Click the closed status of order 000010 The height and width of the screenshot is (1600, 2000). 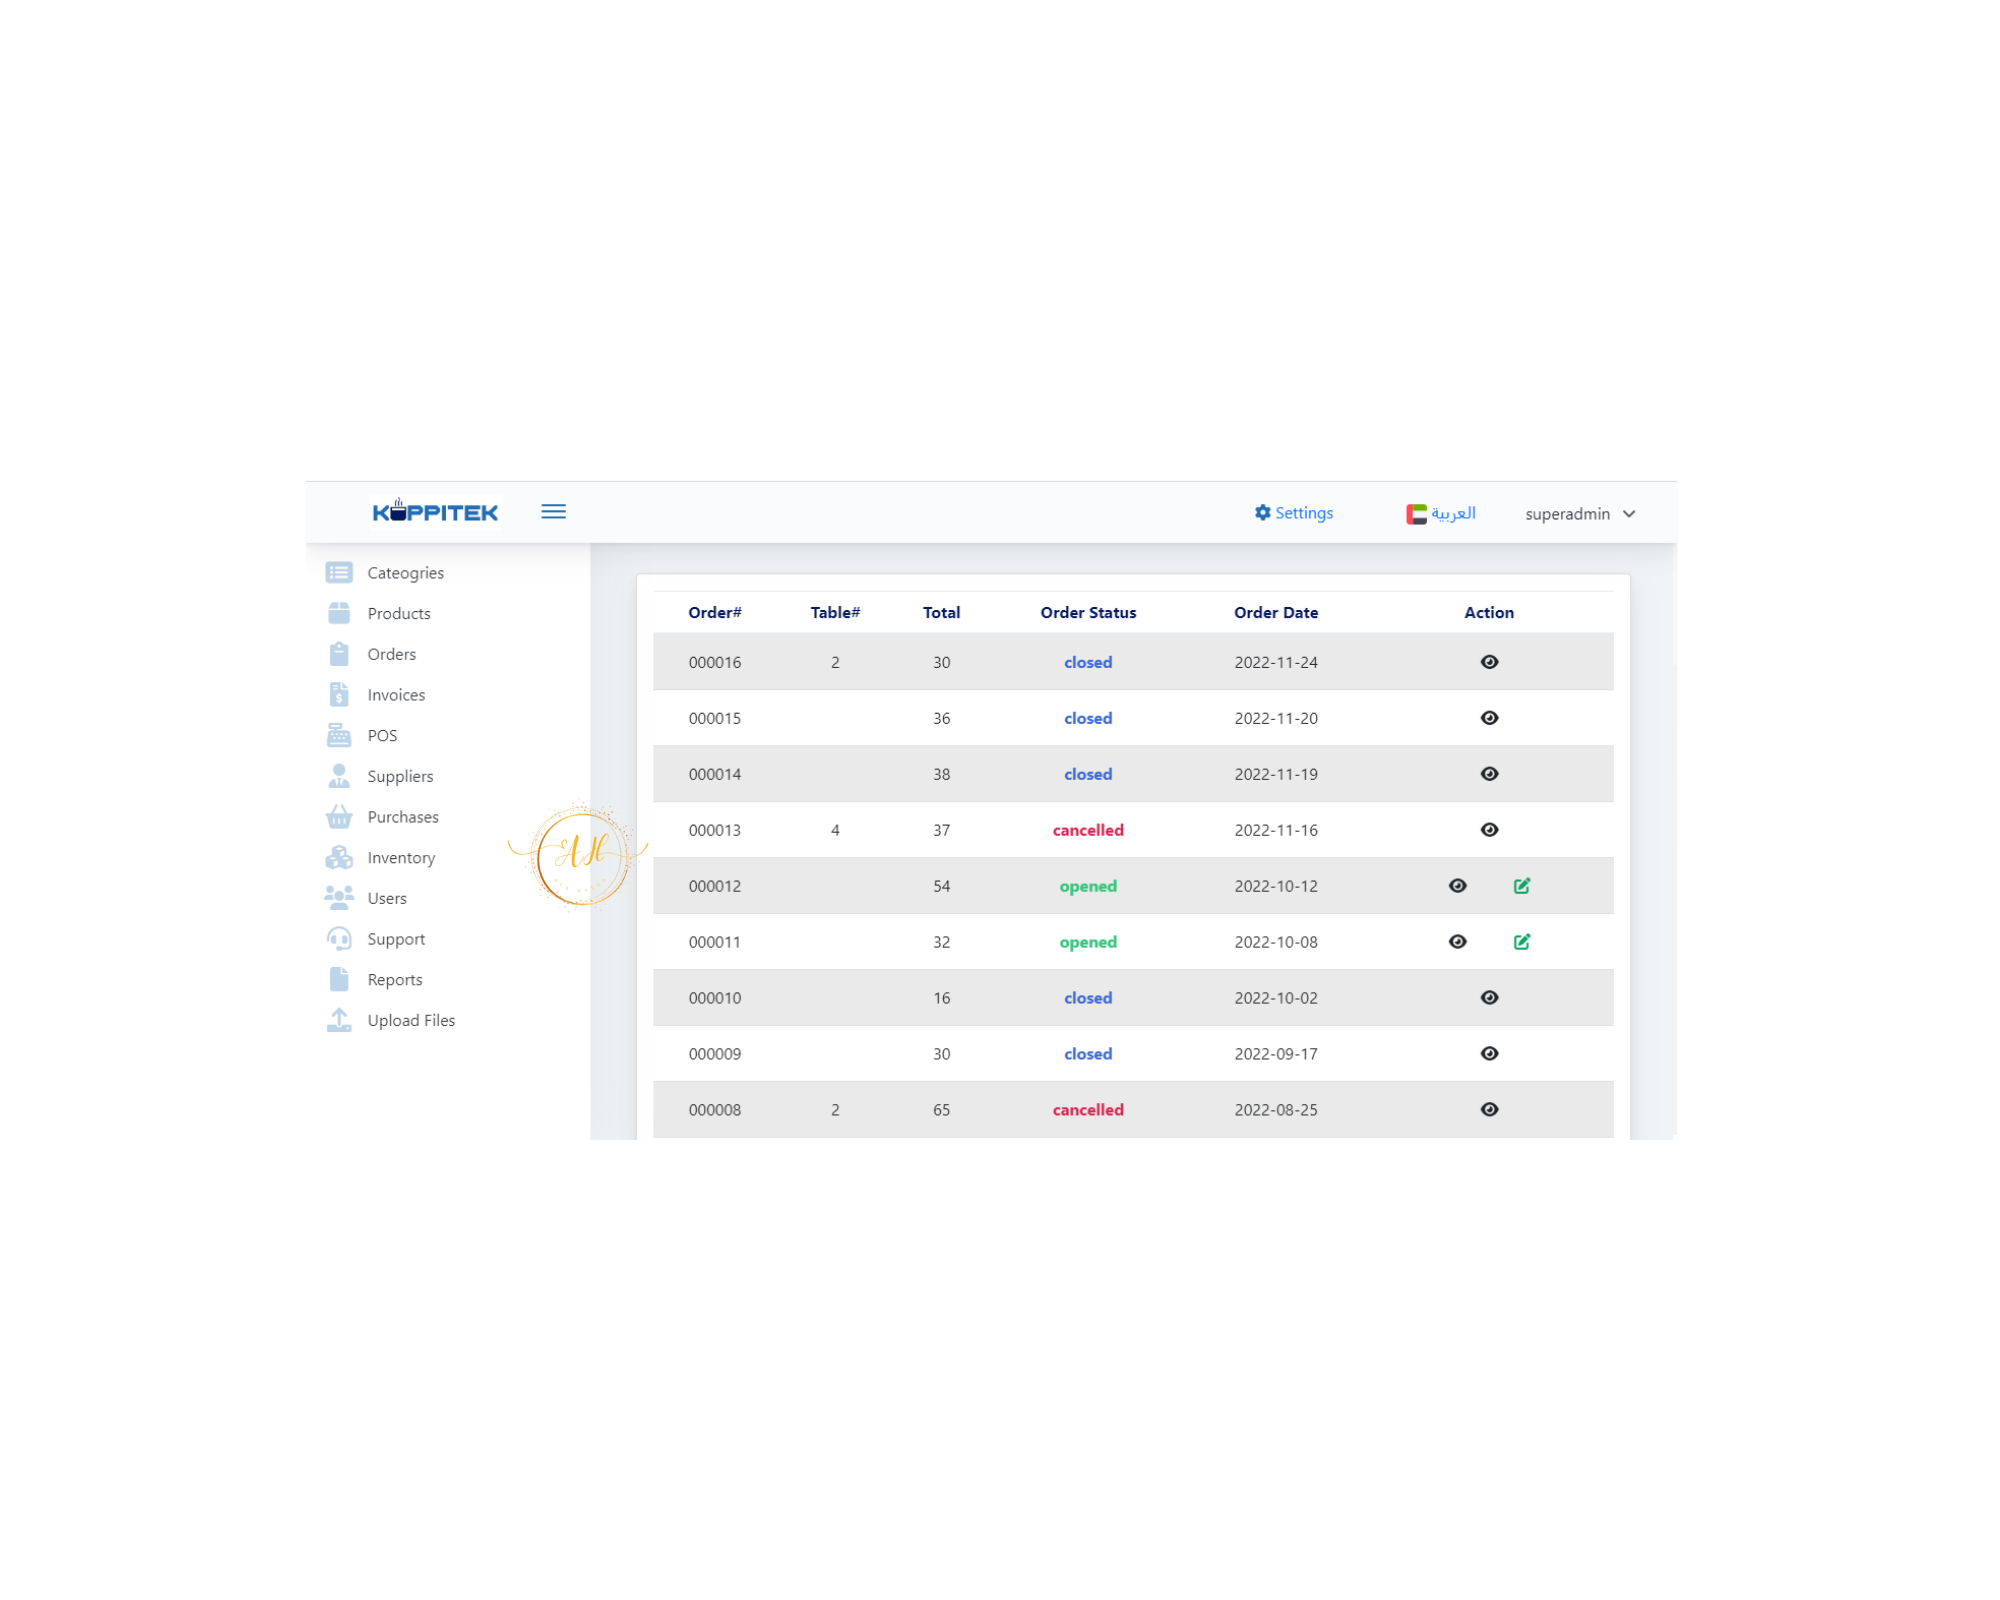tap(1088, 998)
